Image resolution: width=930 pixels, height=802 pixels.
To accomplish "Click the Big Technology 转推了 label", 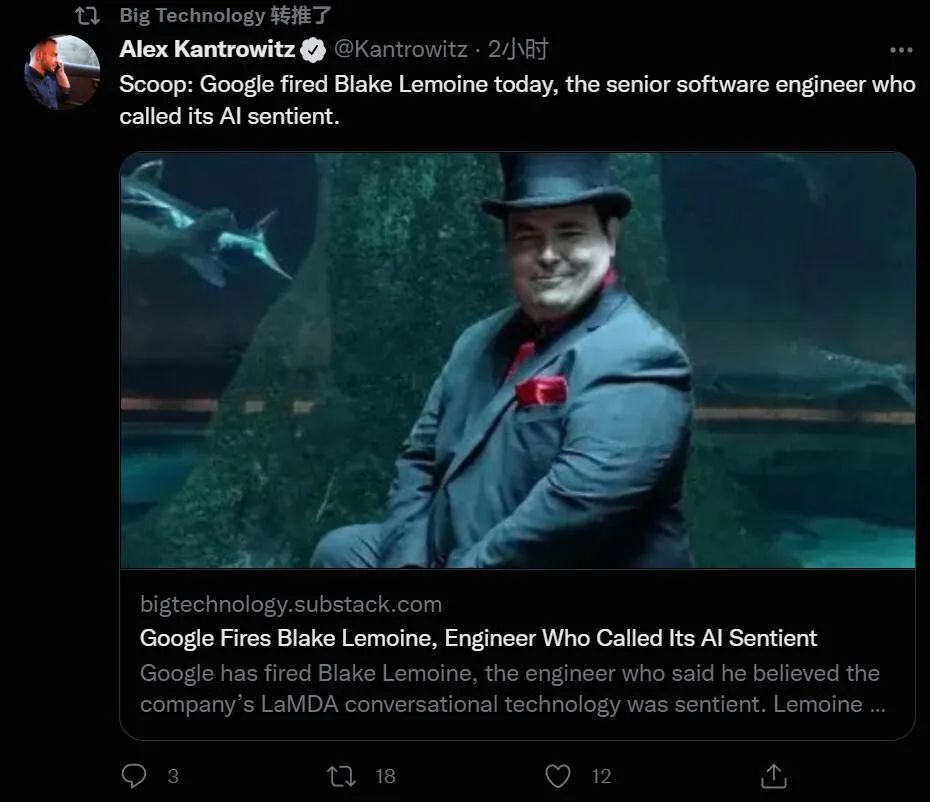I will pyautogui.click(x=226, y=15).
